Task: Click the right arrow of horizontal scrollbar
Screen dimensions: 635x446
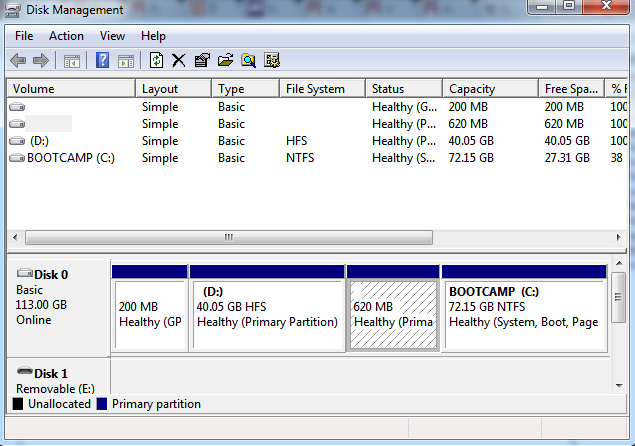Action: point(618,237)
